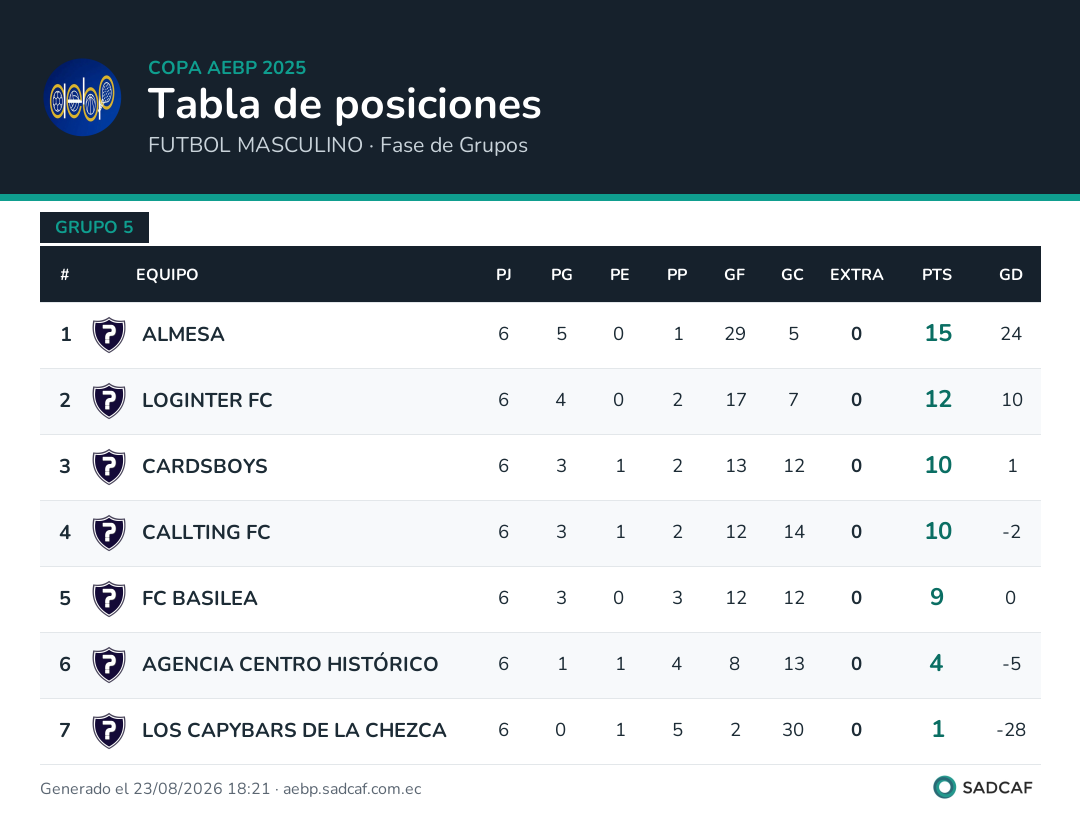Click the aebp.sadcaf.com.ec footer text
The width and height of the screenshot is (1080, 840).
[x=352, y=789]
